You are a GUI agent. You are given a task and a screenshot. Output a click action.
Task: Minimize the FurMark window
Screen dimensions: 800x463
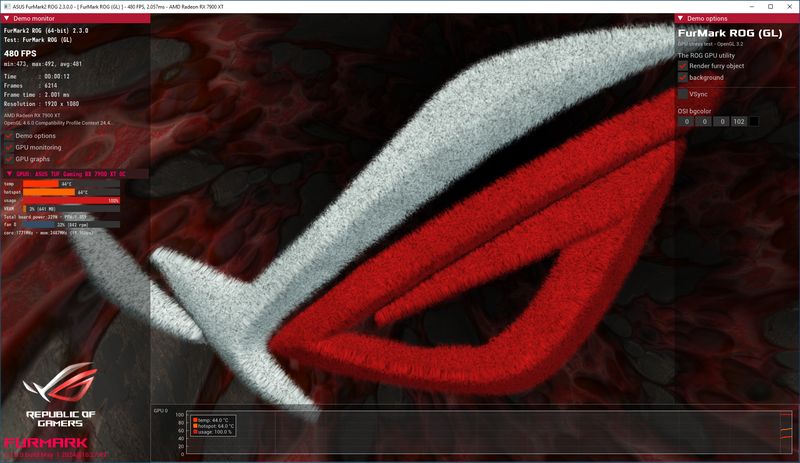(752, 7)
